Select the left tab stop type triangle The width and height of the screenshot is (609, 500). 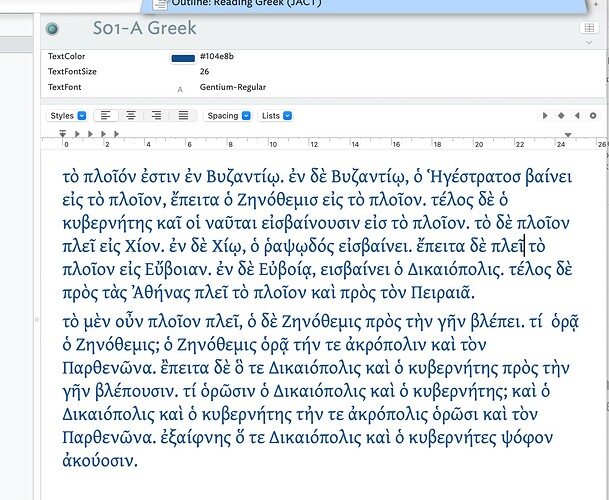545,116
